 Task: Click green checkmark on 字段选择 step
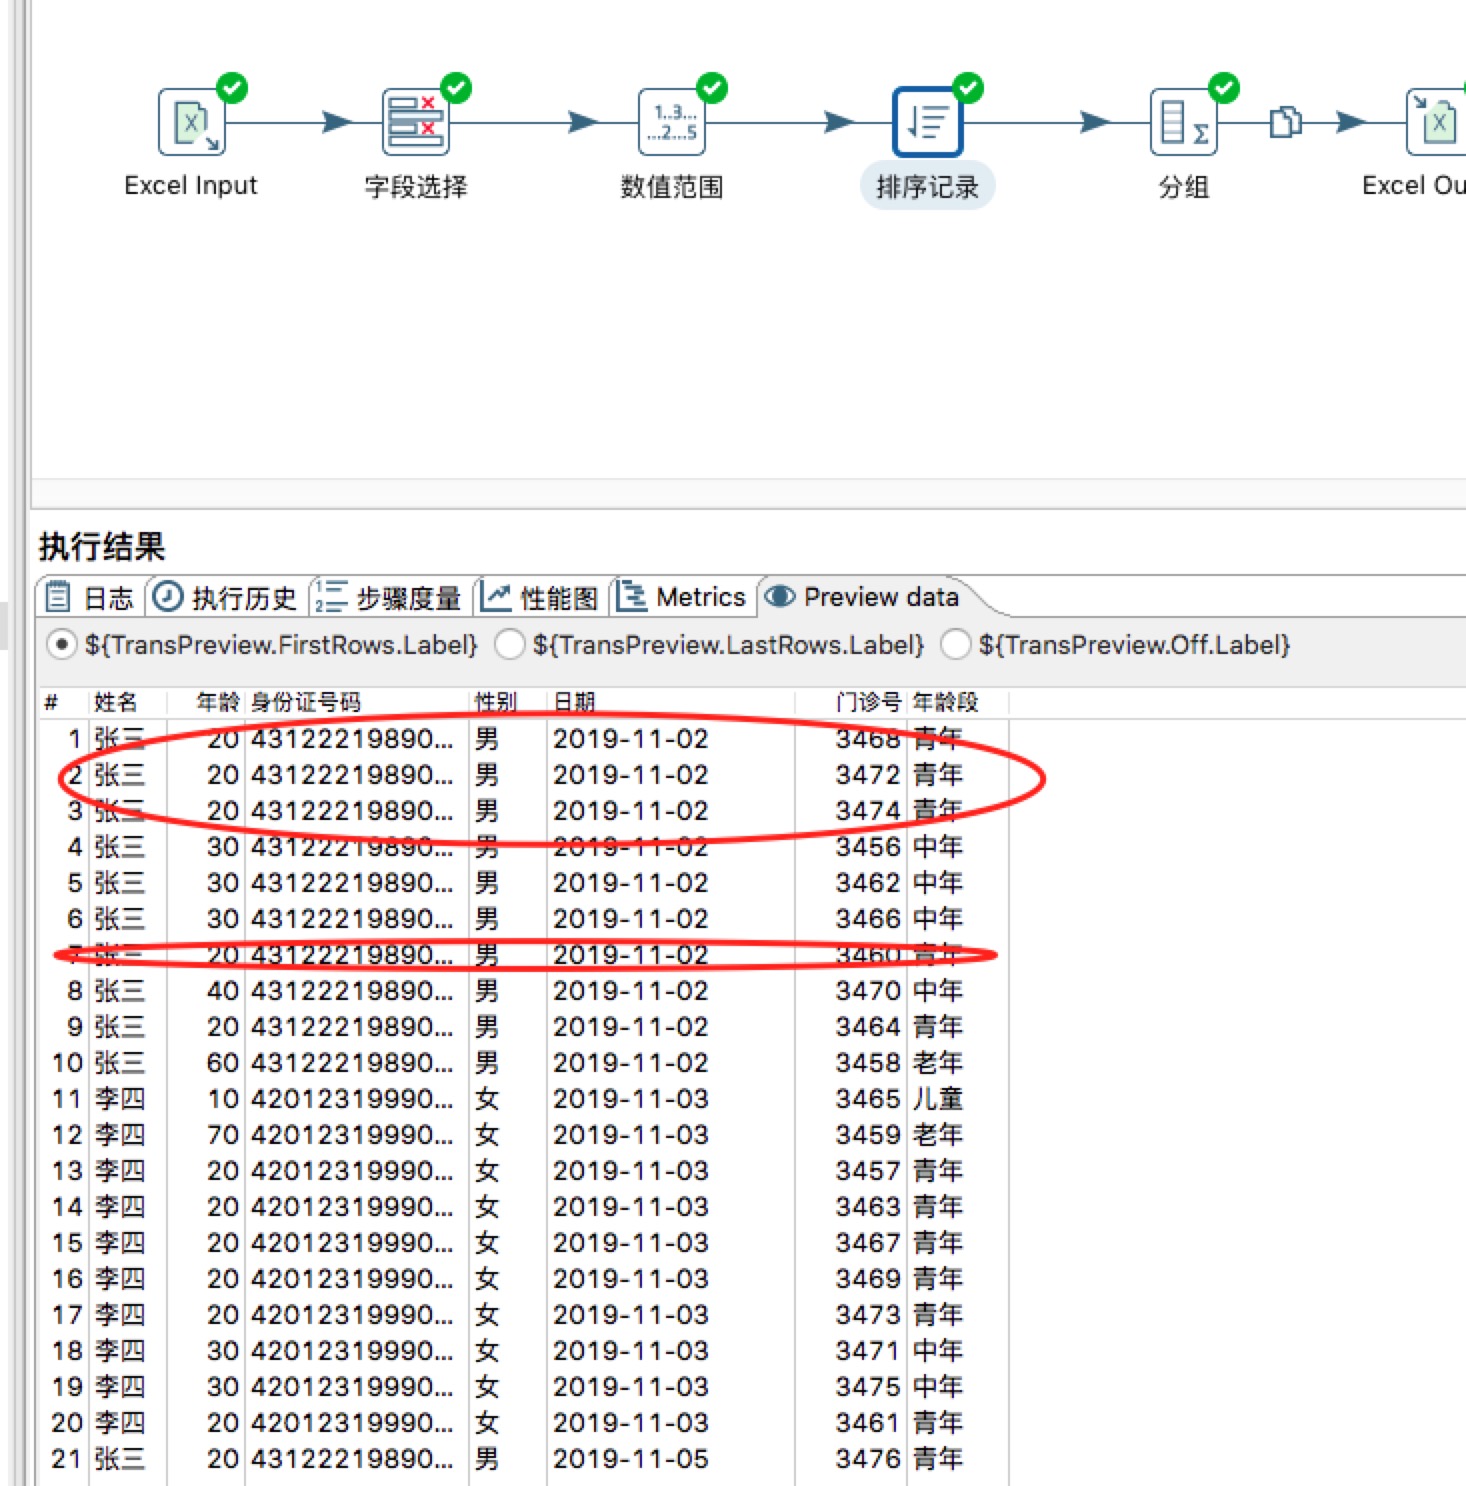point(456,88)
